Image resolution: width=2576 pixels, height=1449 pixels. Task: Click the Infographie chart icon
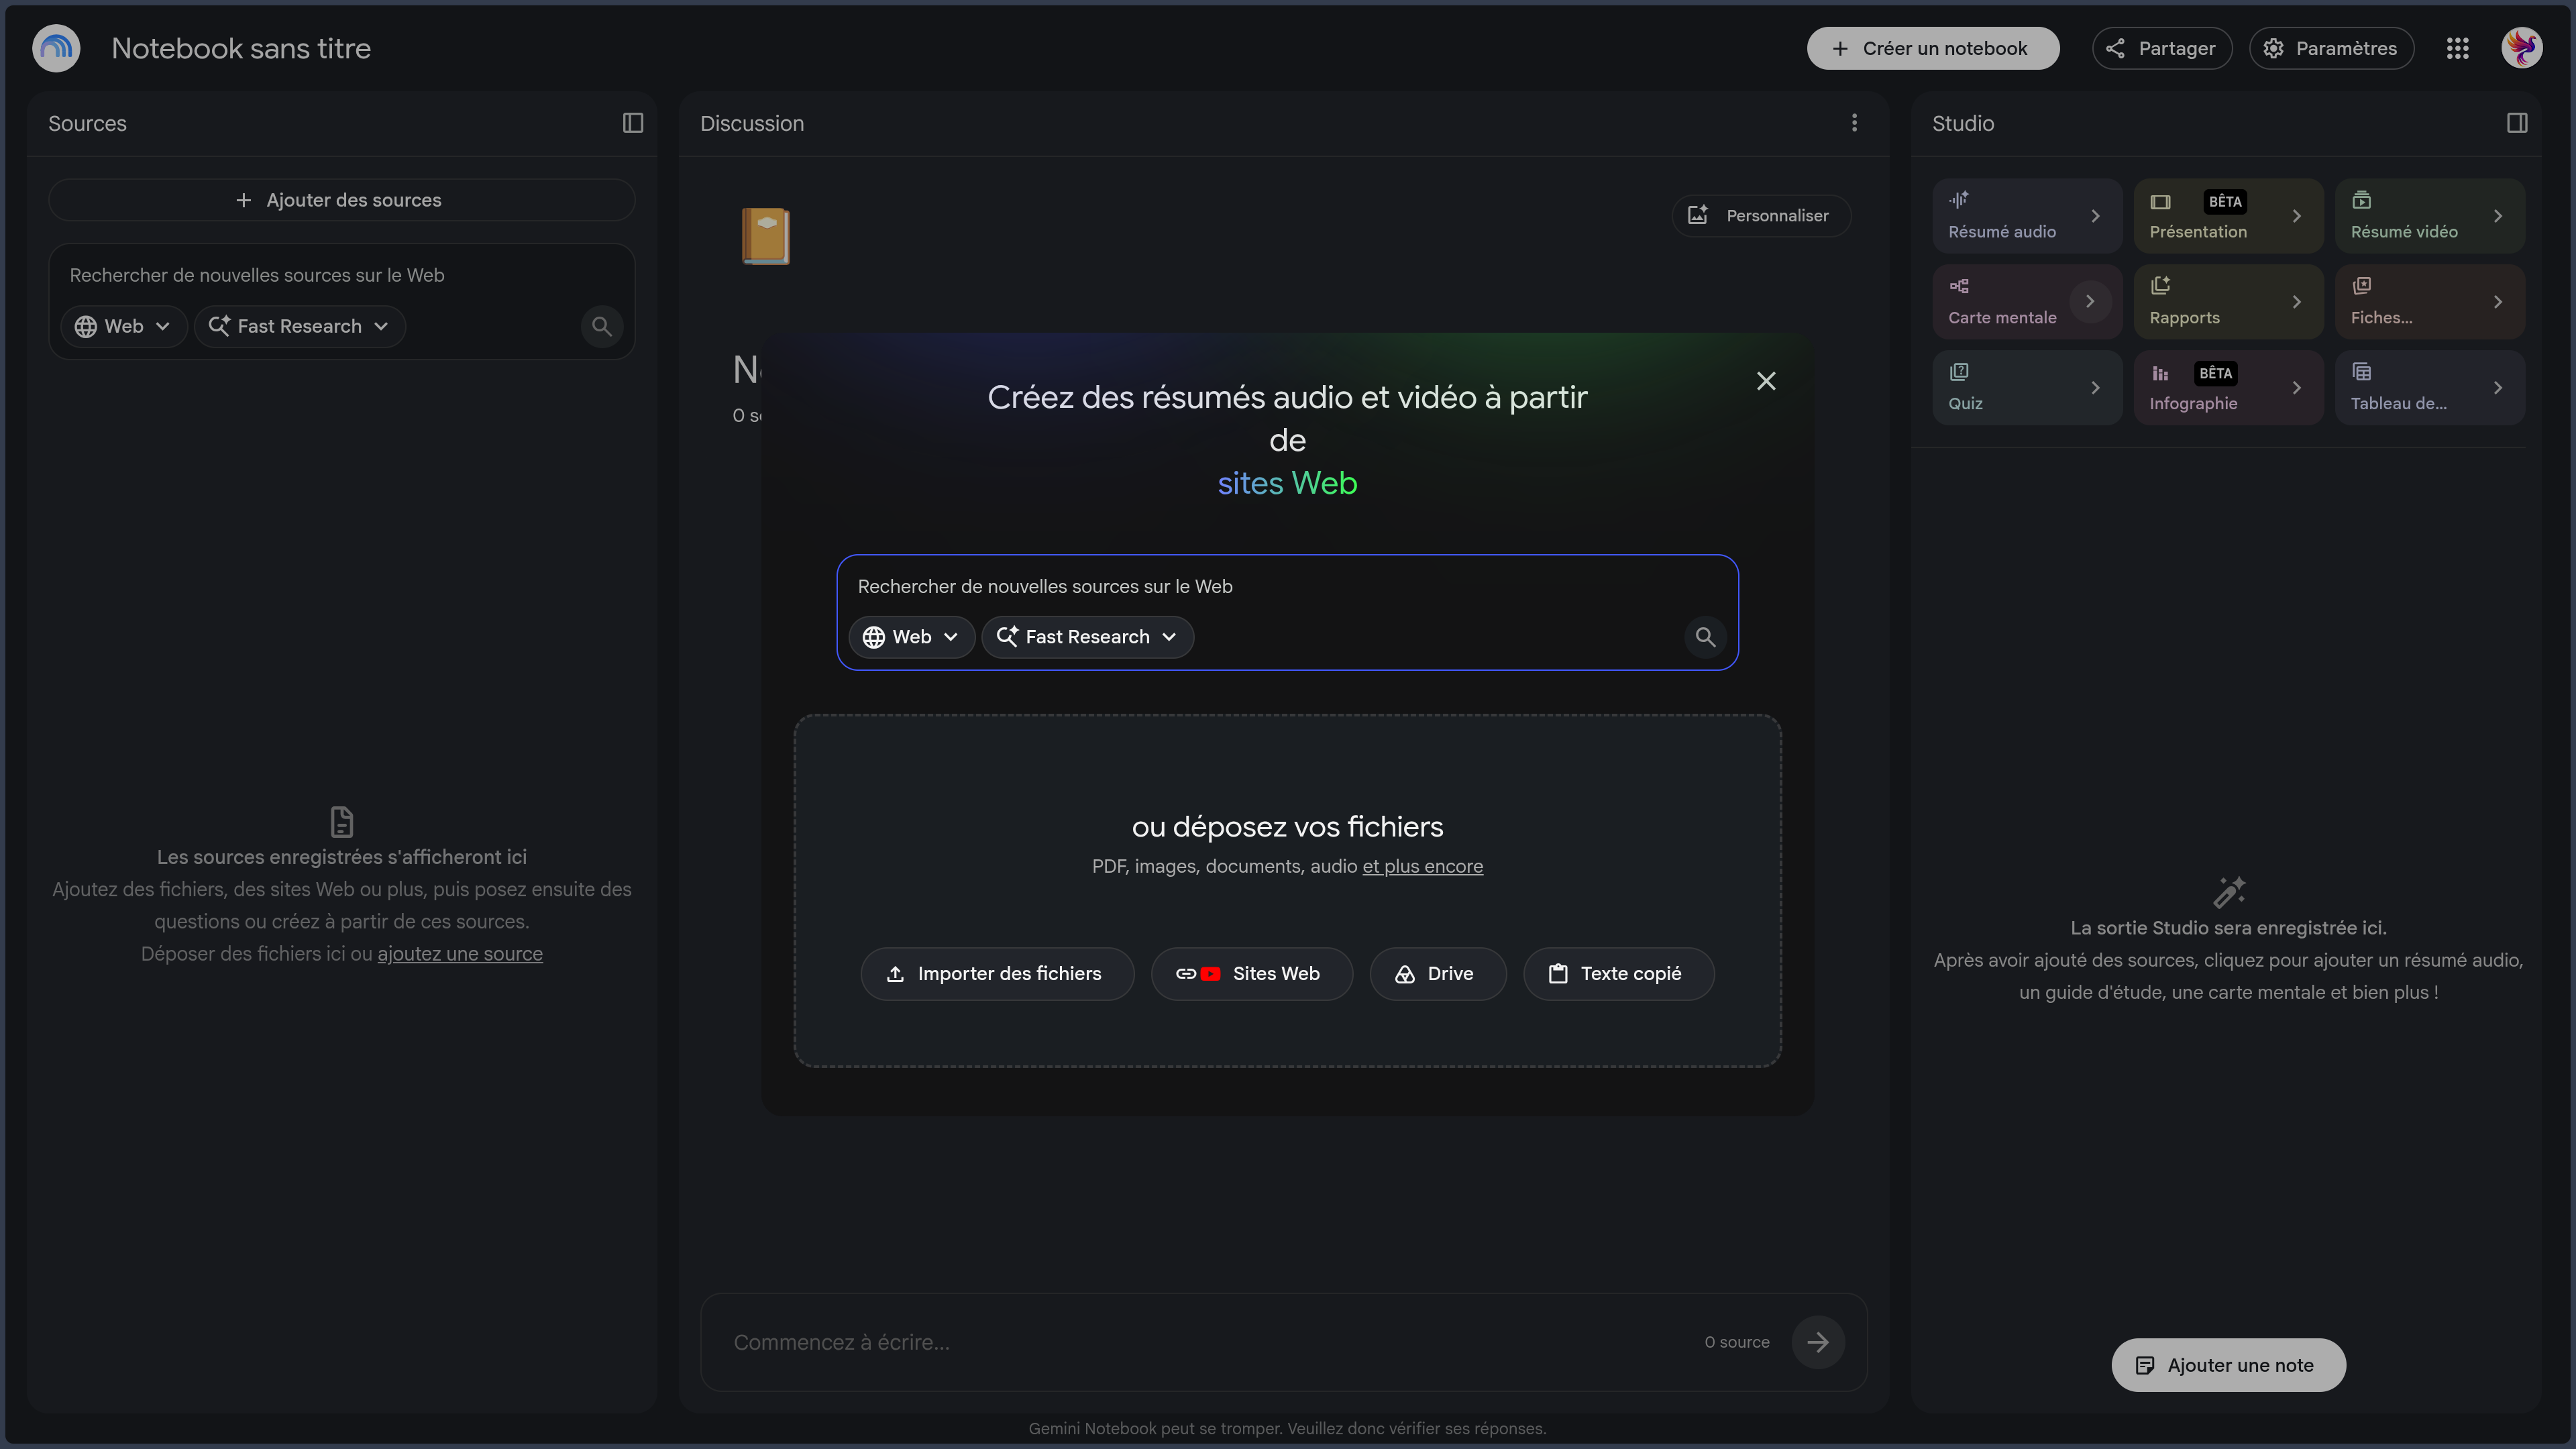coord(2160,373)
